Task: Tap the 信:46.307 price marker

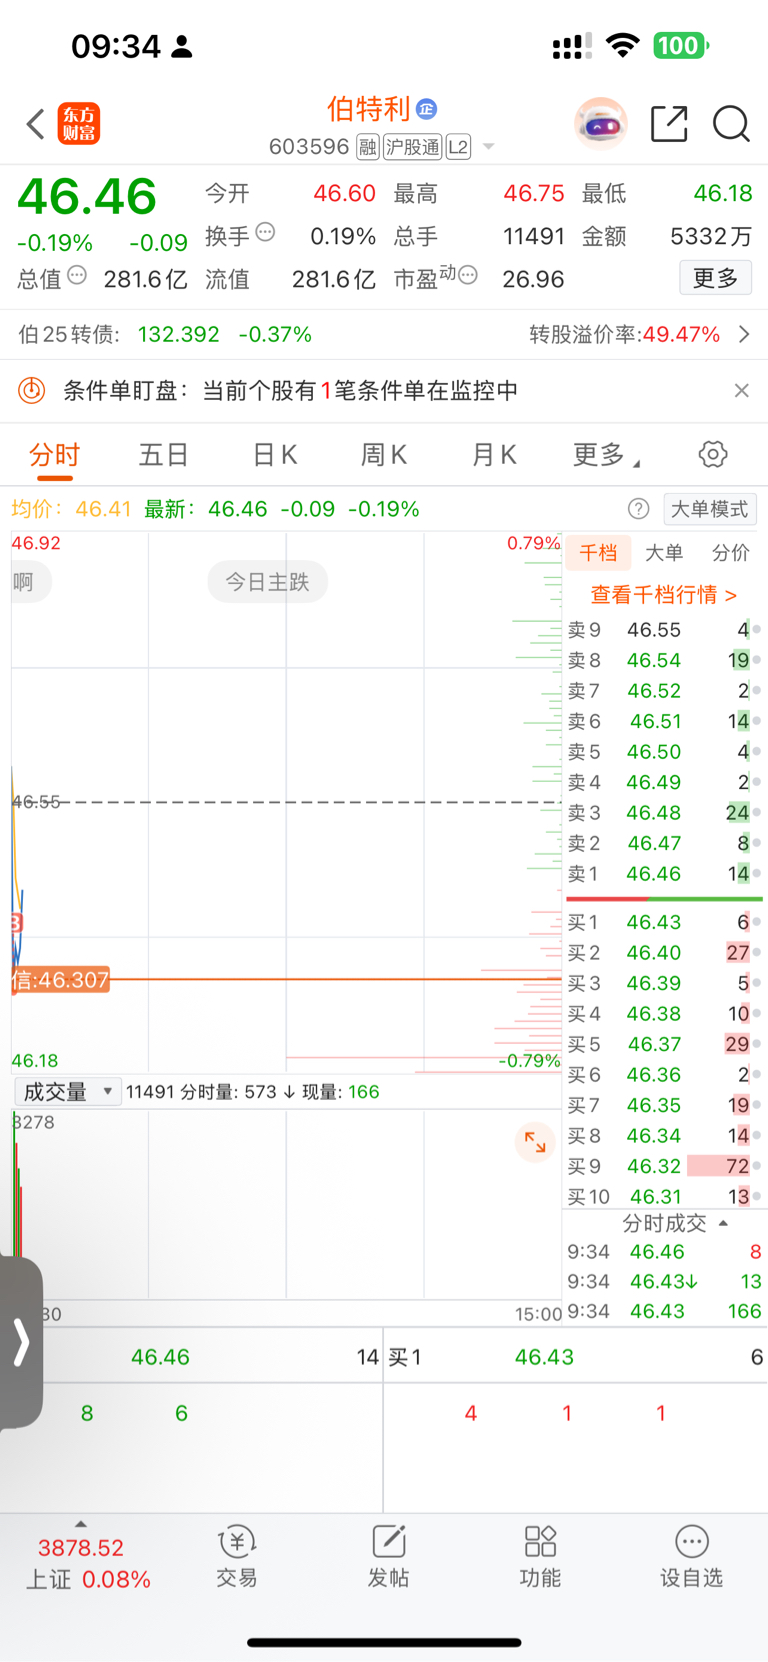Action: pos(60,980)
